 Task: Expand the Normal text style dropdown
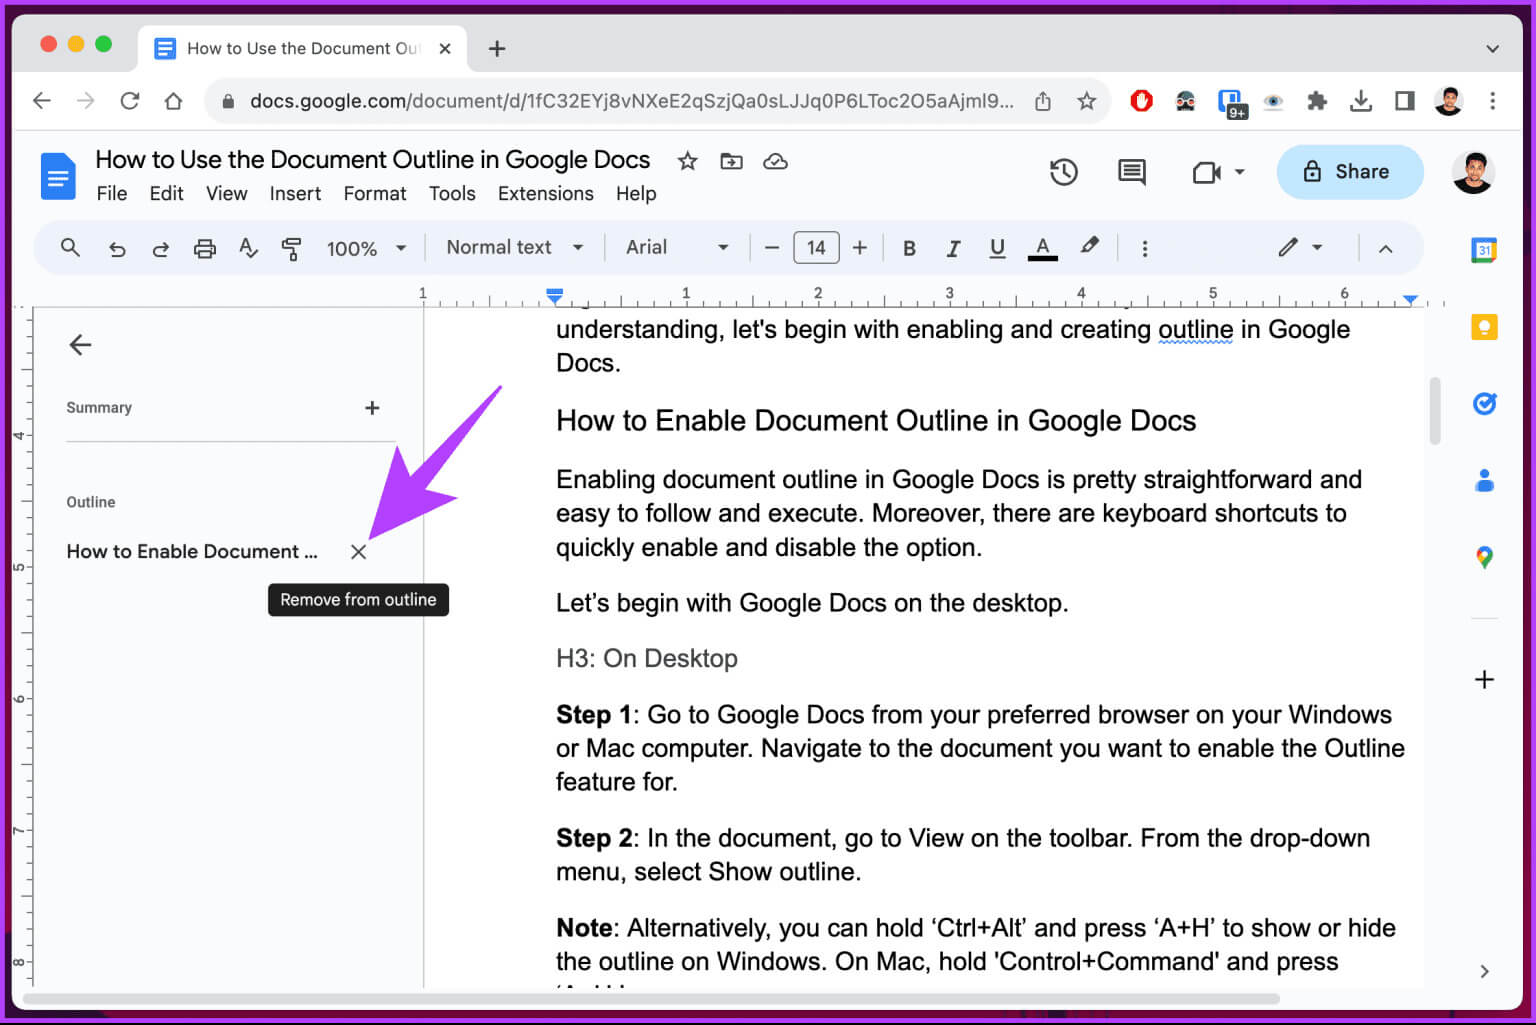coord(514,247)
